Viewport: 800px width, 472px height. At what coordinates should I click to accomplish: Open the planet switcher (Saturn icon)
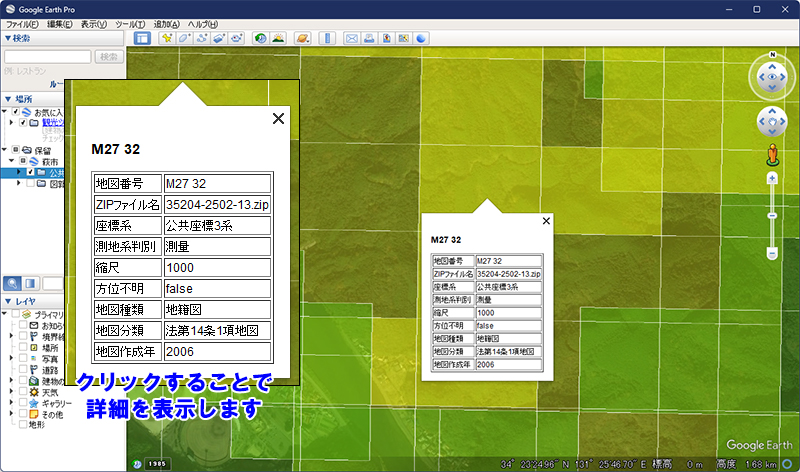pos(303,38)
